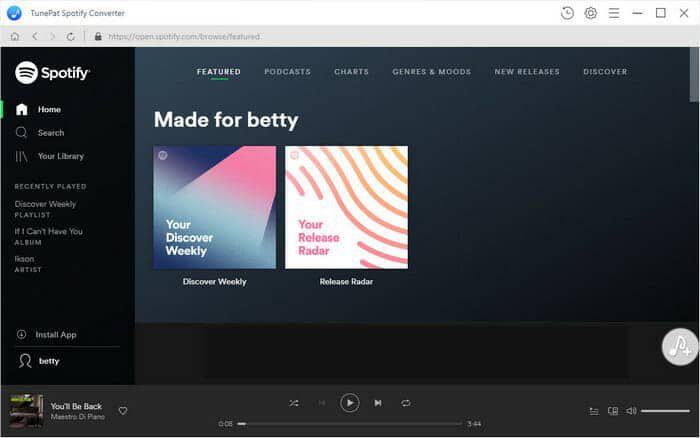The width and height of the screenshot is (700, 438).
Task: Click the now playing album art
Action: [x=26, y=411]
